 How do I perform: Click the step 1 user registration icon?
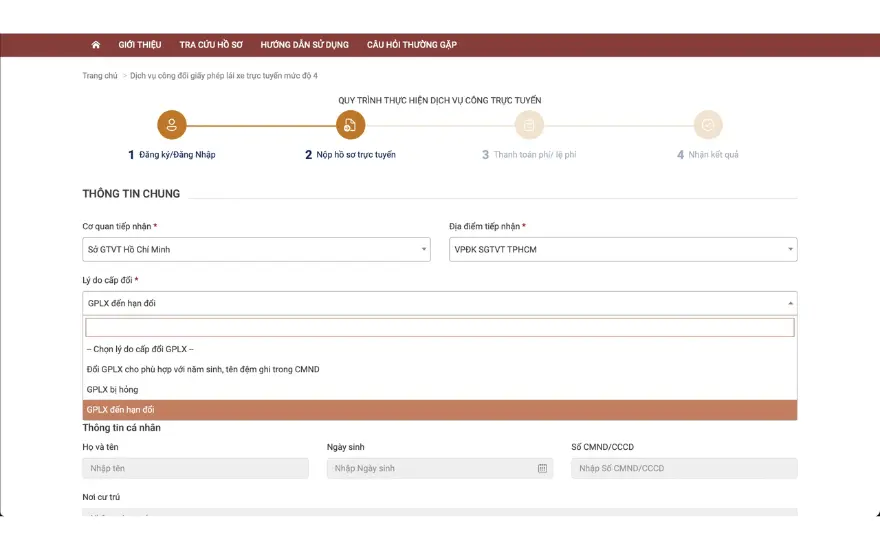pyautogui.click(x=172, y=125)
